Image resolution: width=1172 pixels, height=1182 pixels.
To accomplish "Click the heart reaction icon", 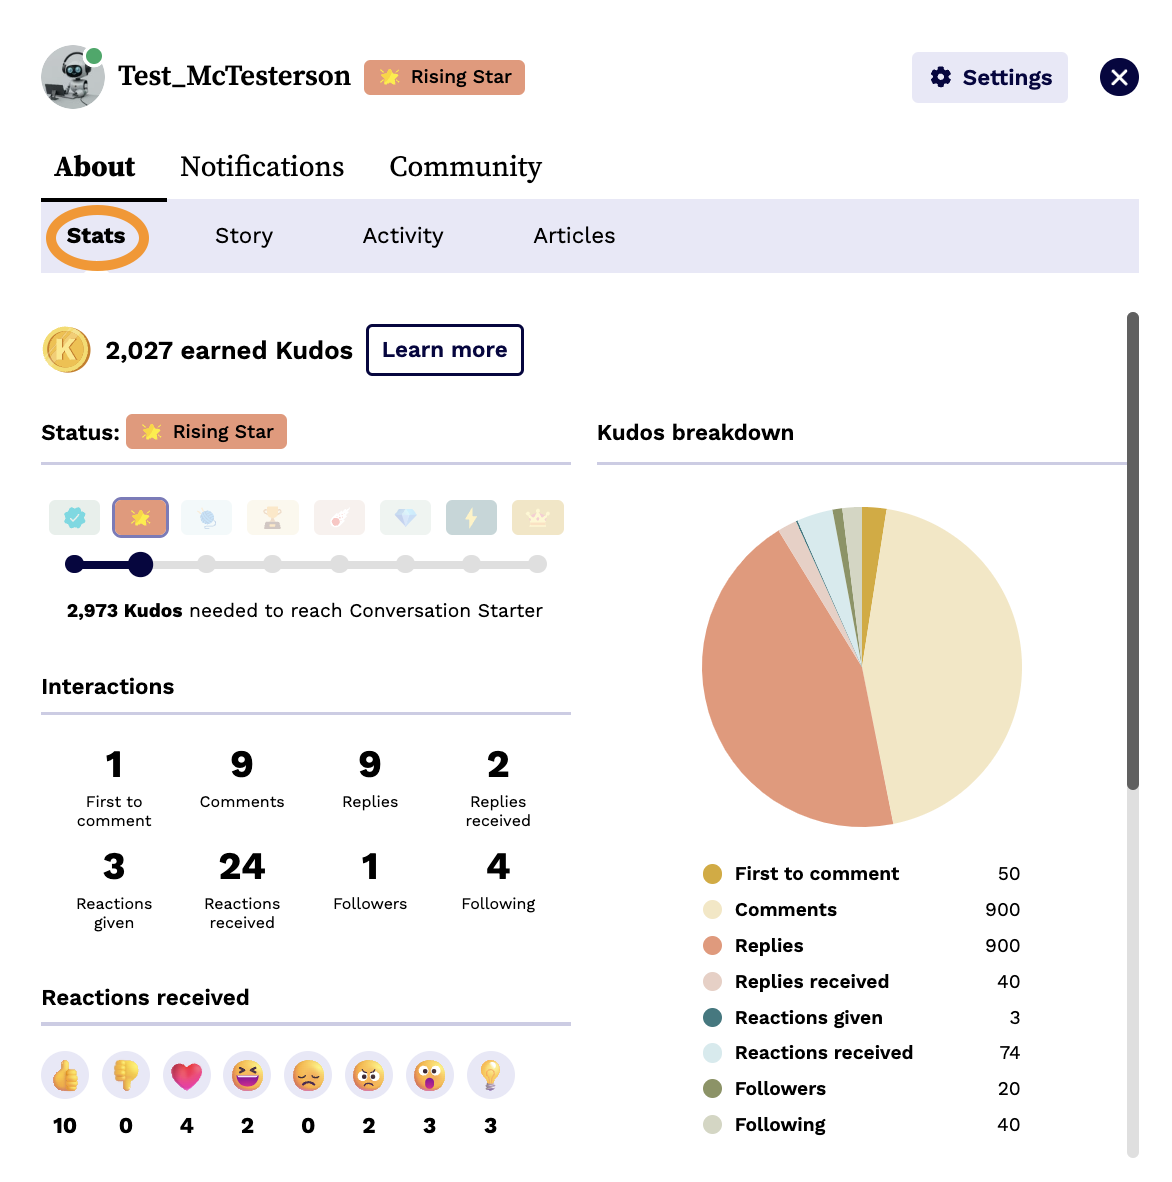I will click(186, 1074).
